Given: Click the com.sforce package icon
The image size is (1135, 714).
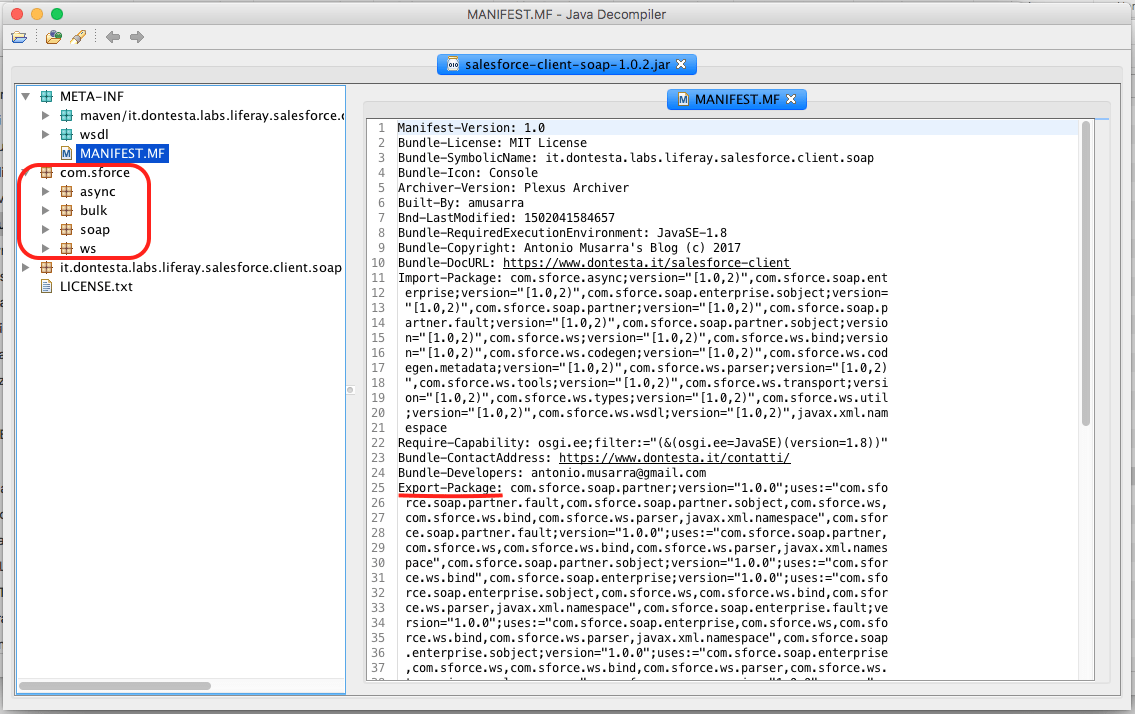Looking at the screenshot, I should pyautogui.click(x=46, y=172).
